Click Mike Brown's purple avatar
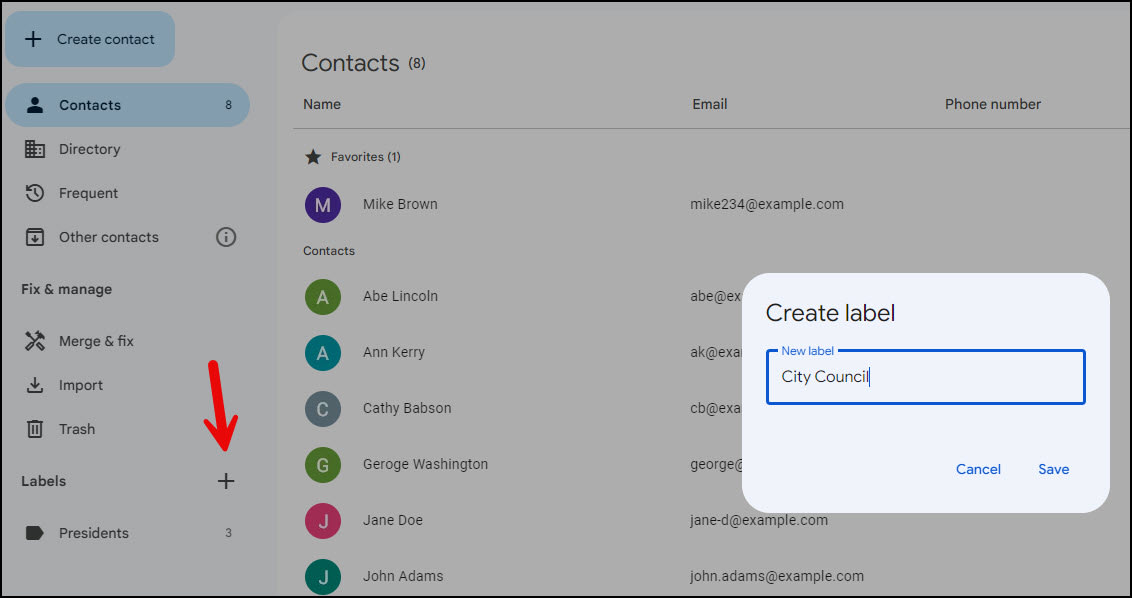 322,204
